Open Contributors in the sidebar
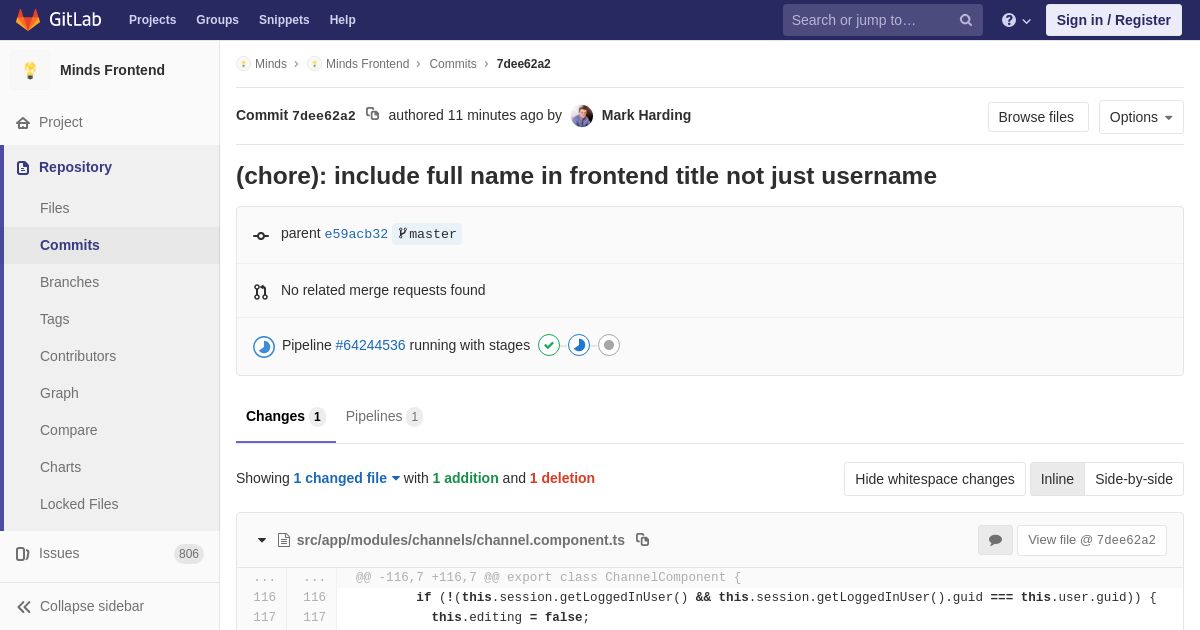Viewport: 1200px width, 630px height. [x=110, y=356]
